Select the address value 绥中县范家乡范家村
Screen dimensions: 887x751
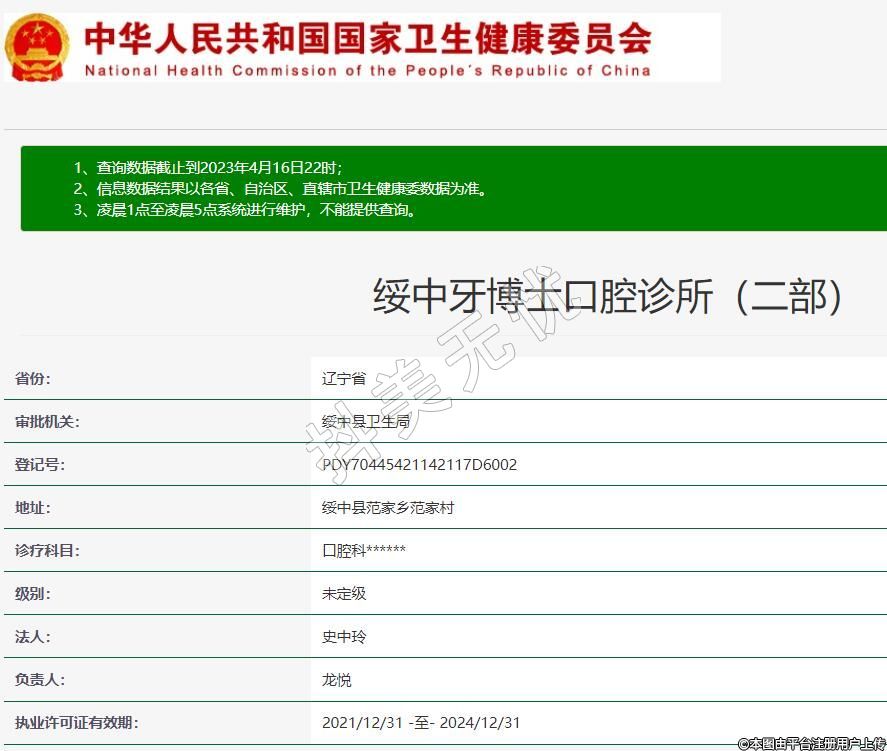(x=388, y=508)
